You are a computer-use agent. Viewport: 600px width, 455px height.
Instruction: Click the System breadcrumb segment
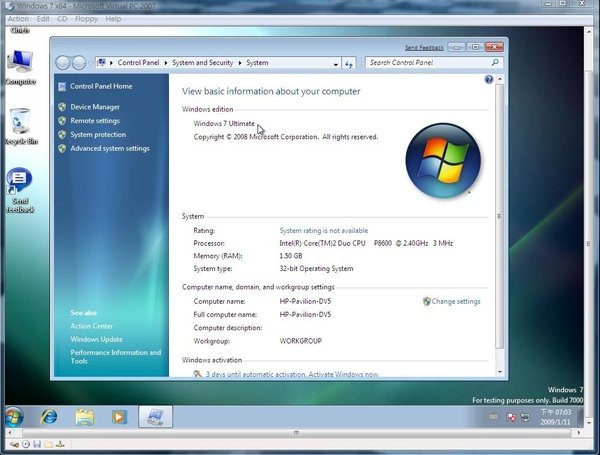pos(257,63)
